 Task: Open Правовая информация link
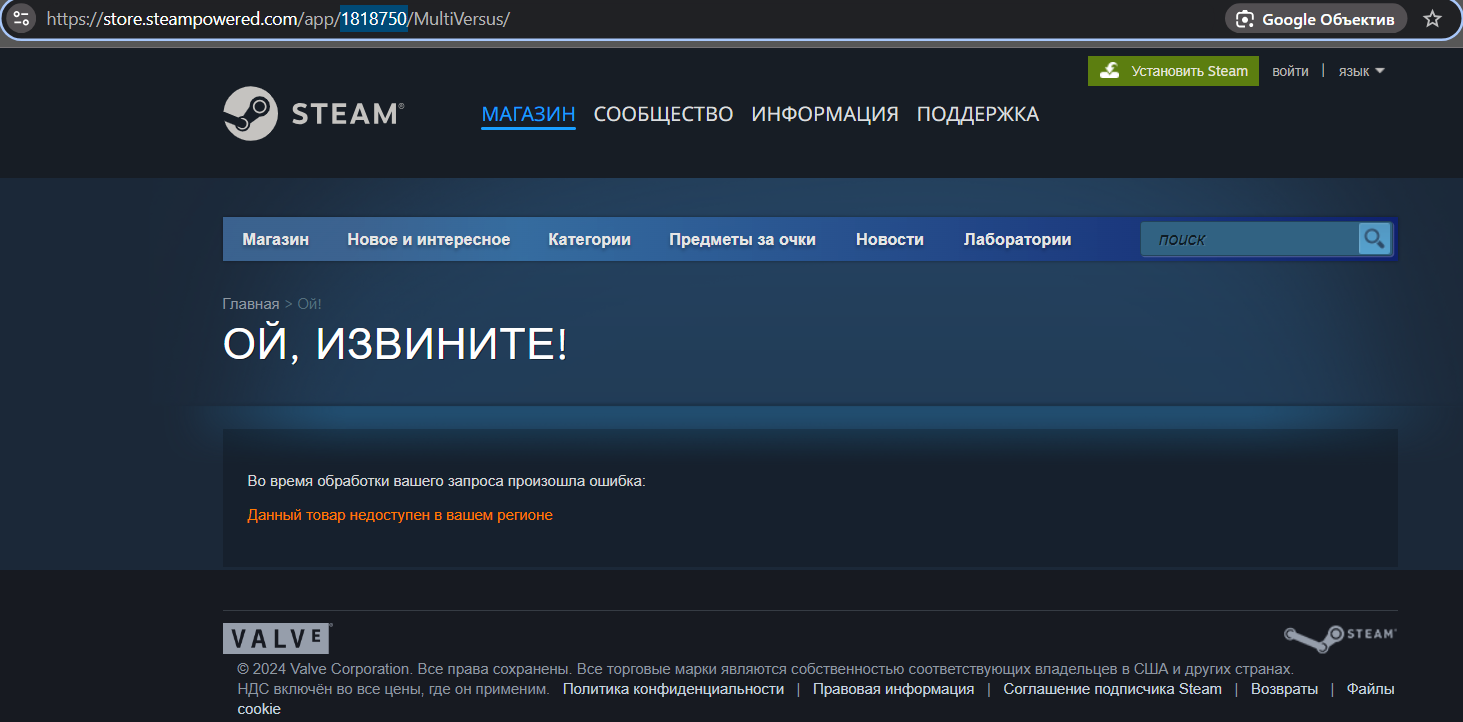click(893, 689)
